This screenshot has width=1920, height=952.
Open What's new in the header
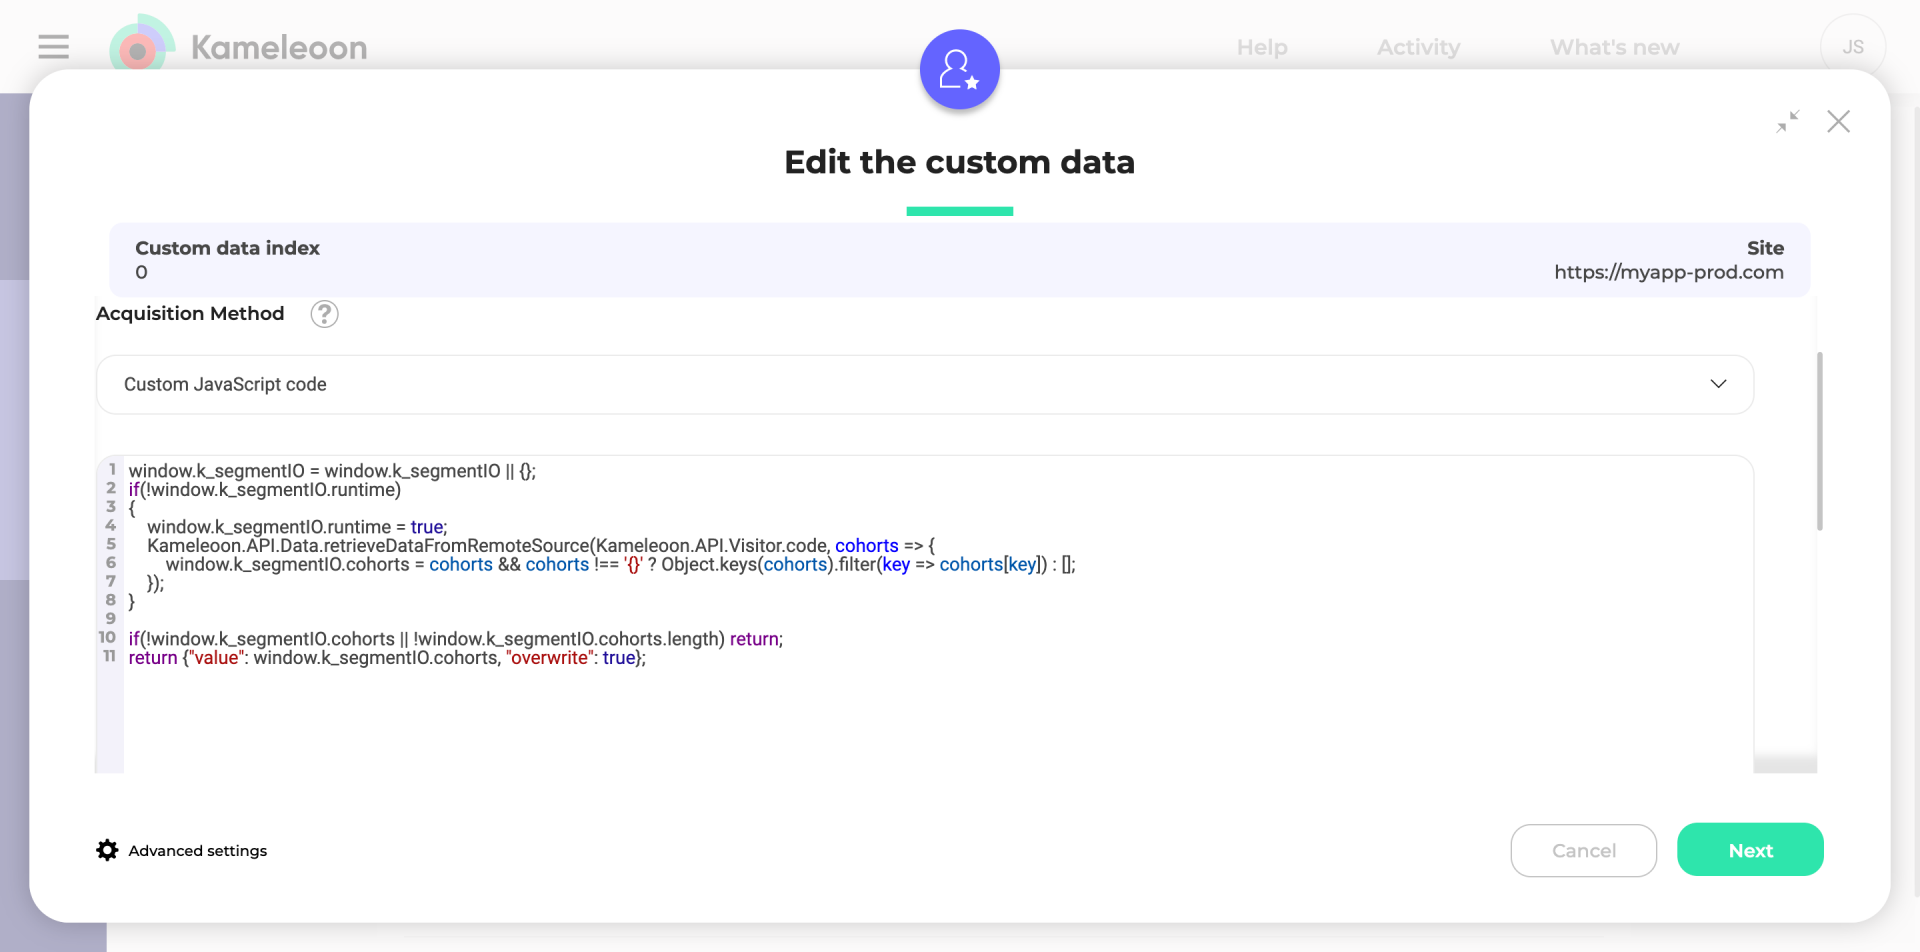coord(1614,47)
